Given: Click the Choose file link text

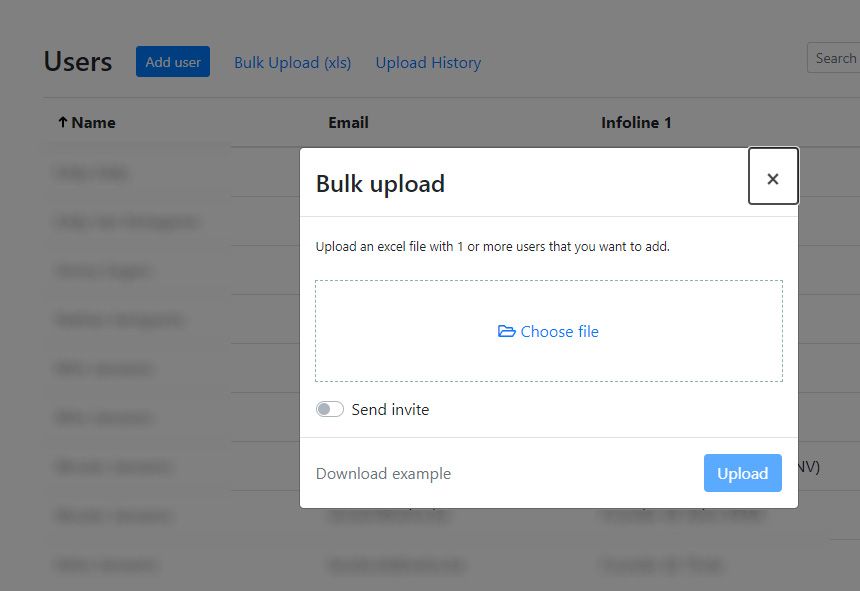Looking at the screenshot, I should point(559,331).
